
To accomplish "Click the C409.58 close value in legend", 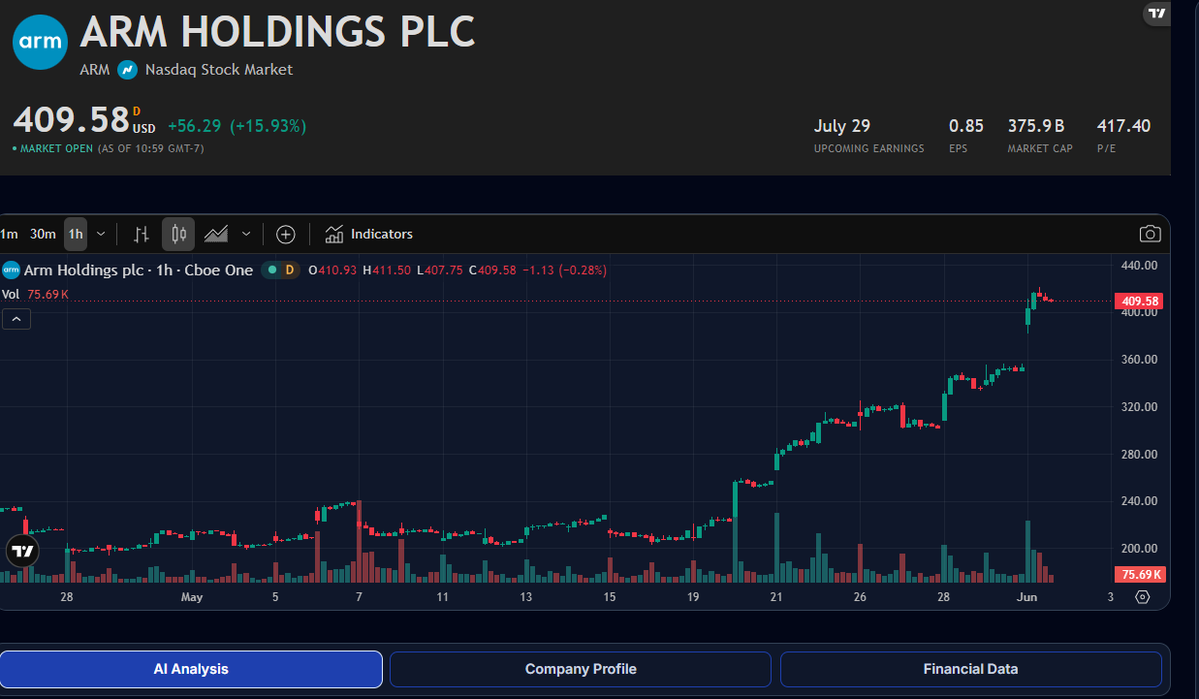I will pyautogui.click(x=492, y=270).
